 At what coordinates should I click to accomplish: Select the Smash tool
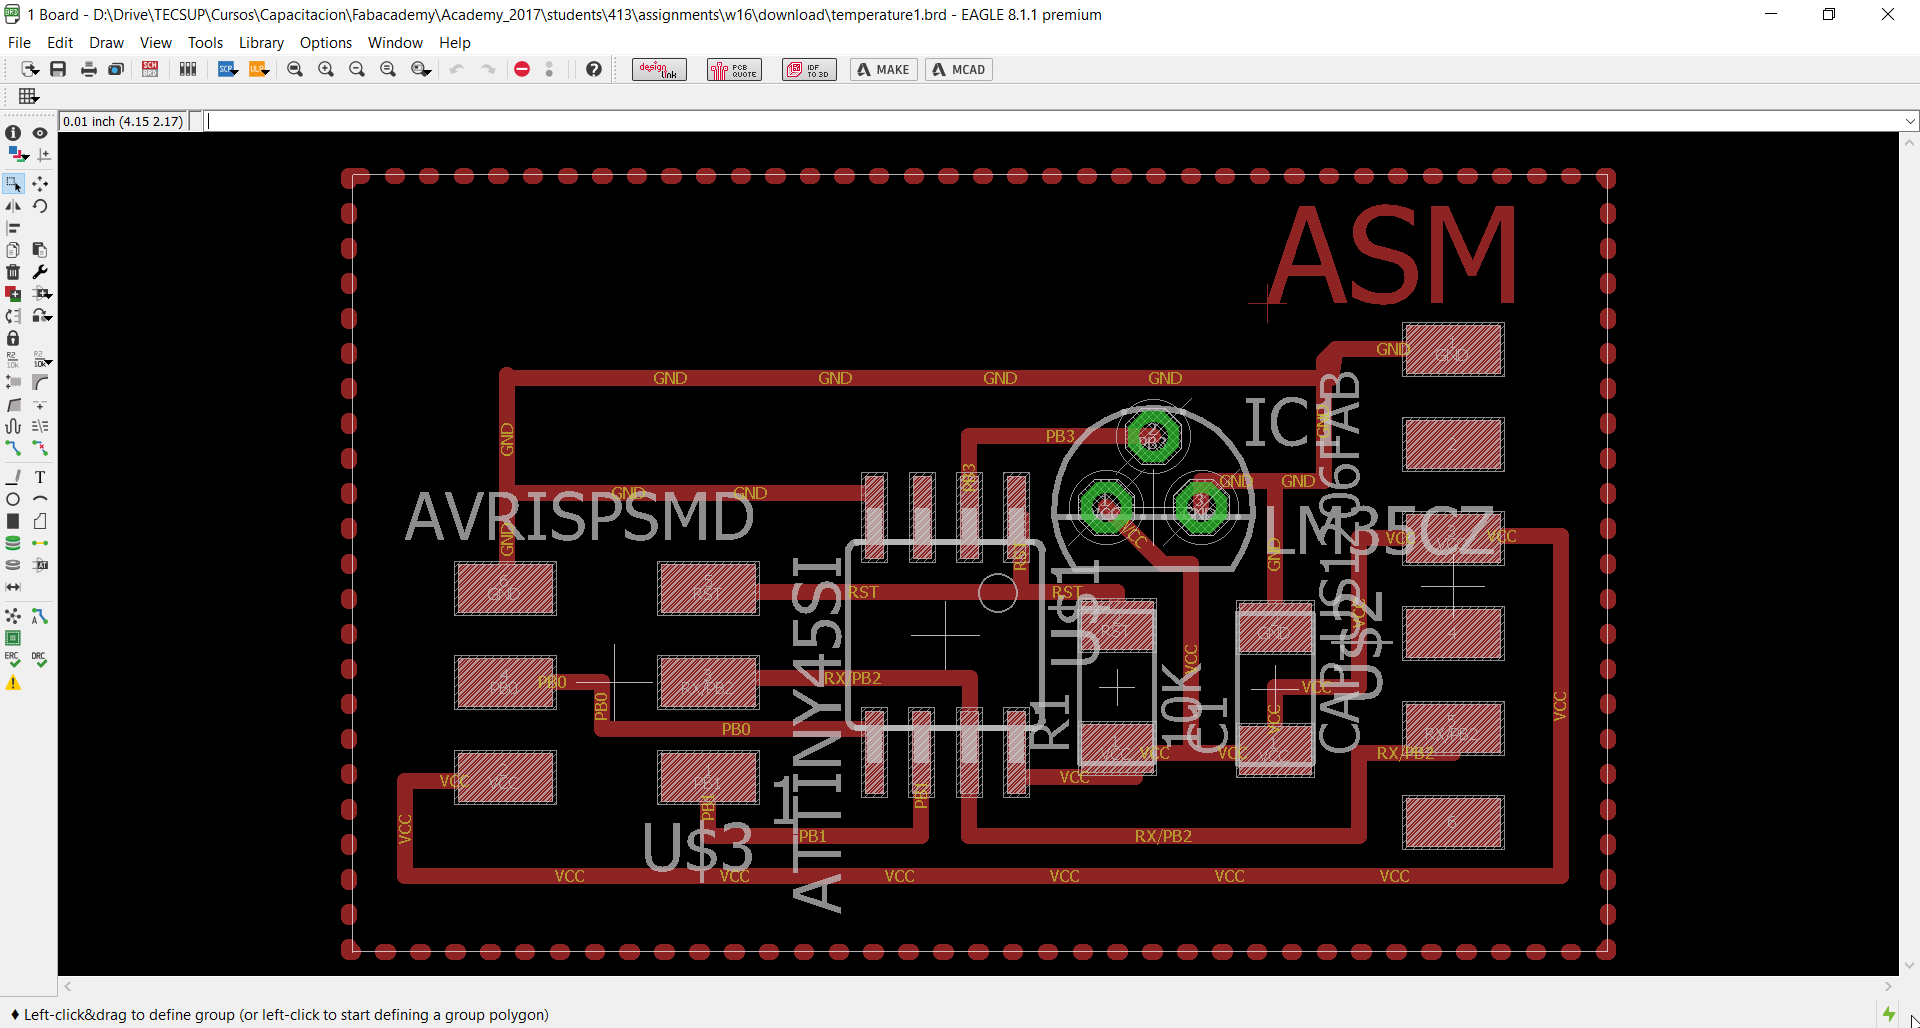click(13, 382)
